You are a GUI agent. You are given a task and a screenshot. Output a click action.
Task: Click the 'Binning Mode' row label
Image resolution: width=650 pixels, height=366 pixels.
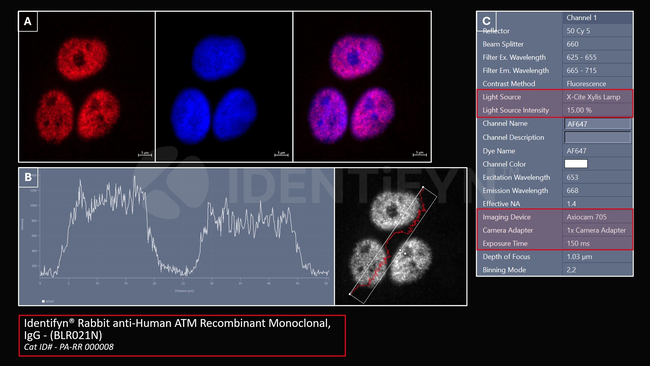tap(504, 270)
